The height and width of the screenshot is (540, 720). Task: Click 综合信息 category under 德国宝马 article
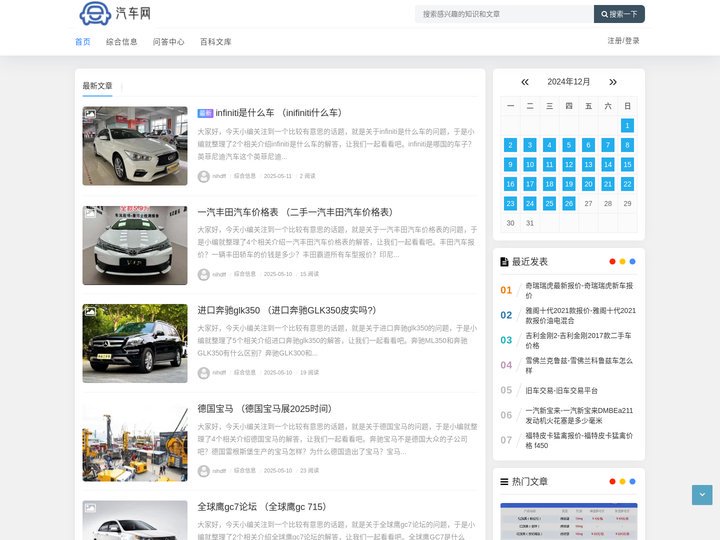[245, 471]
